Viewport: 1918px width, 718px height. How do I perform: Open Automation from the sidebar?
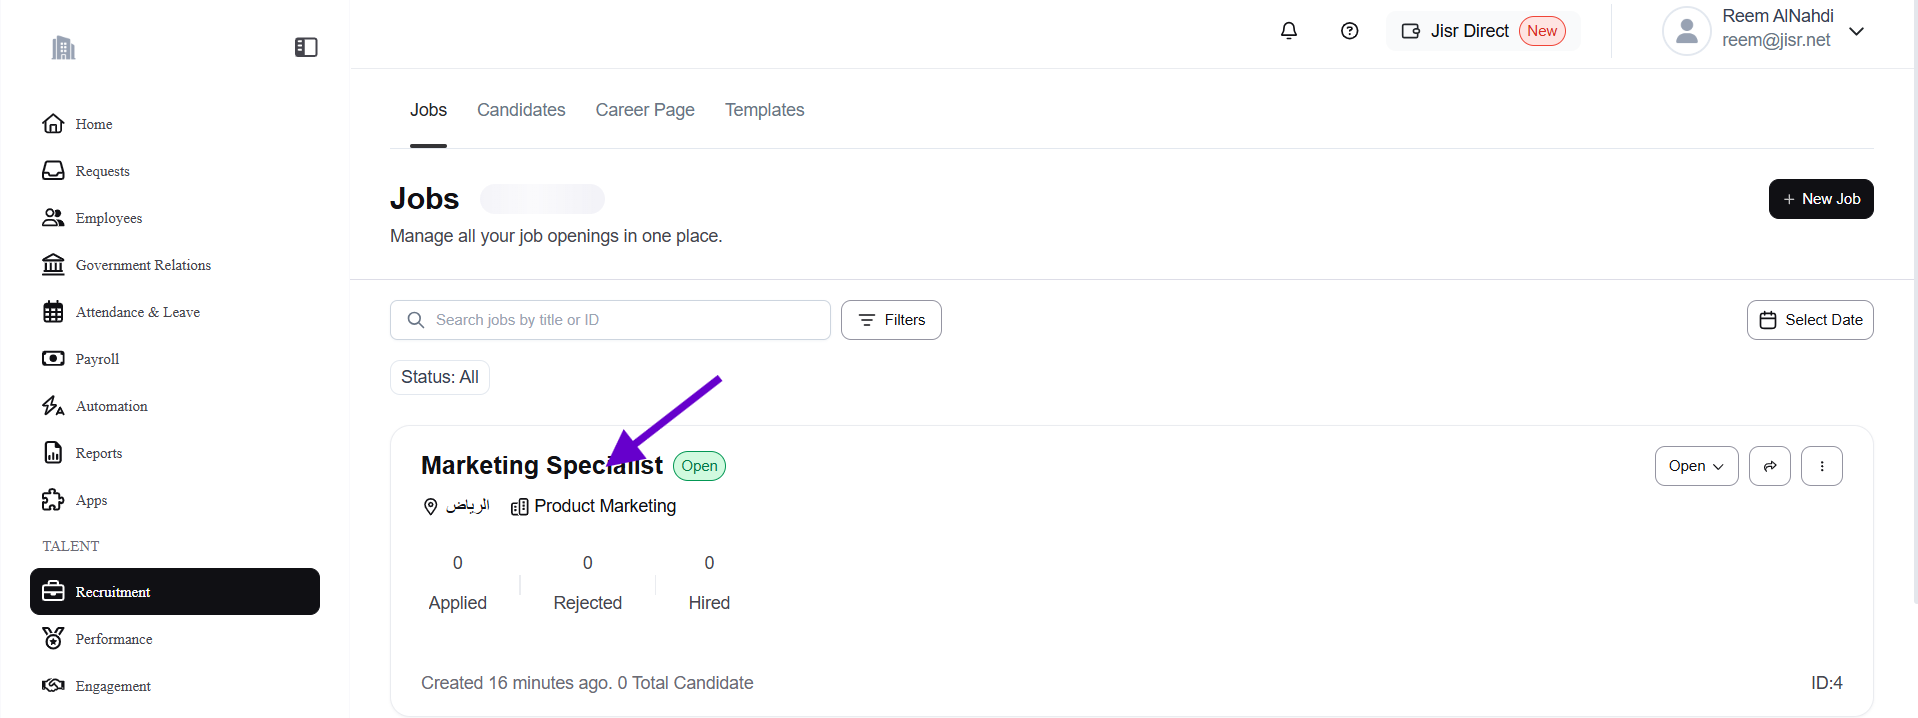[x=111, y=406]
